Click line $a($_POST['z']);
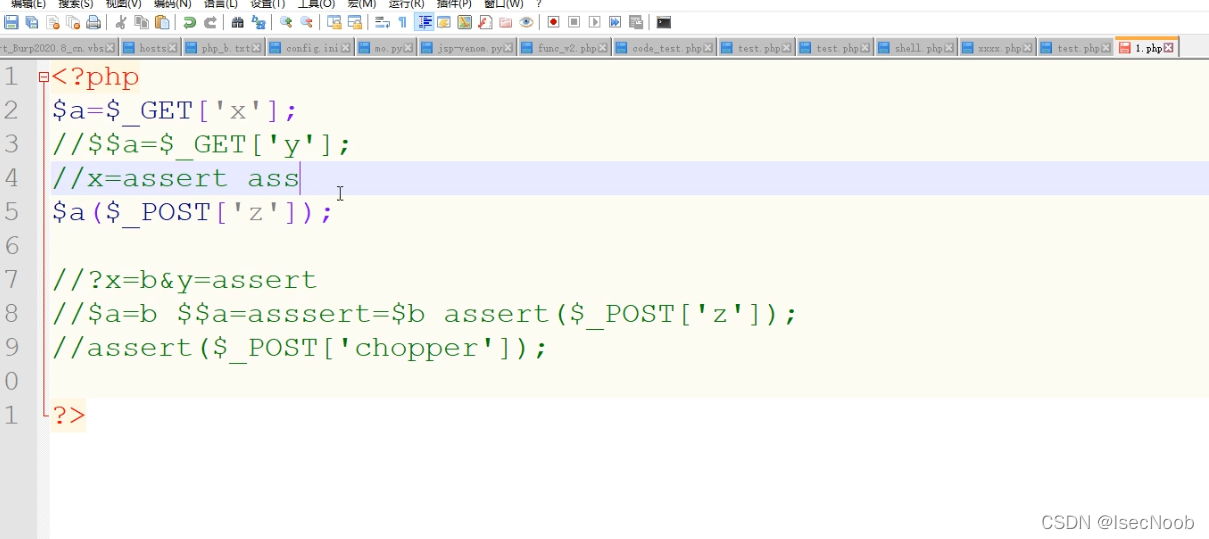Viewport: 1209px width, 539px height. 192,212
